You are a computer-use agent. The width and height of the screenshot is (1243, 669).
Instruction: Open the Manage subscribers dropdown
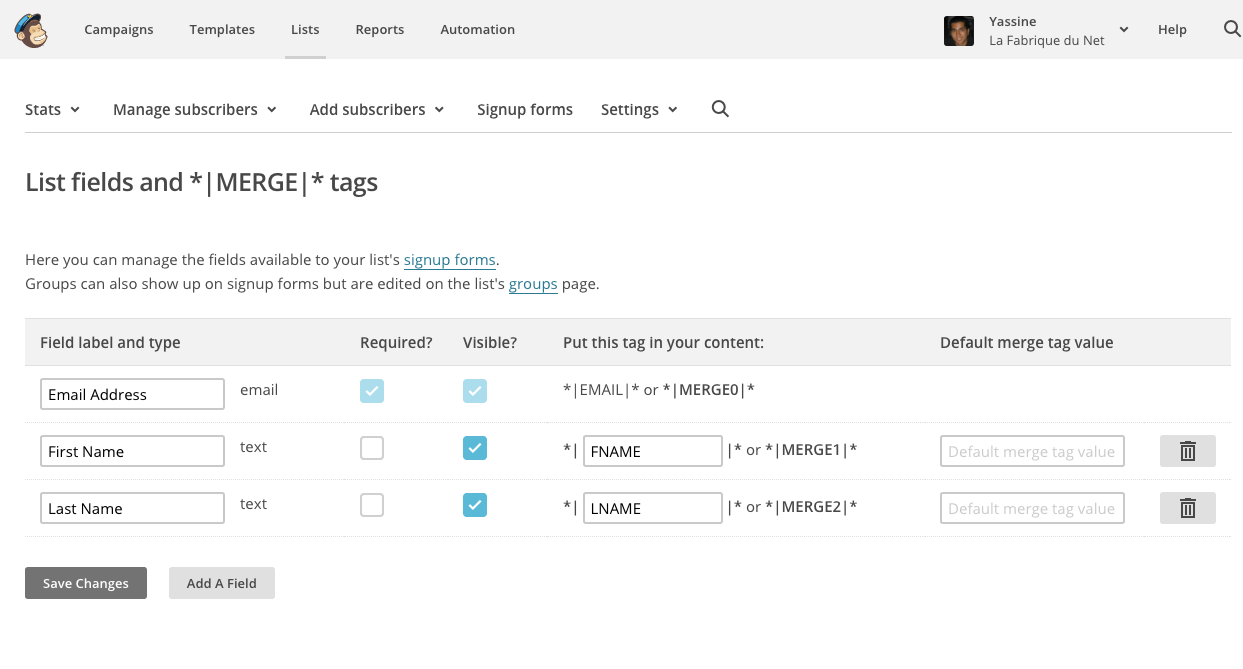pyautogui.click(x=194, y=109)
